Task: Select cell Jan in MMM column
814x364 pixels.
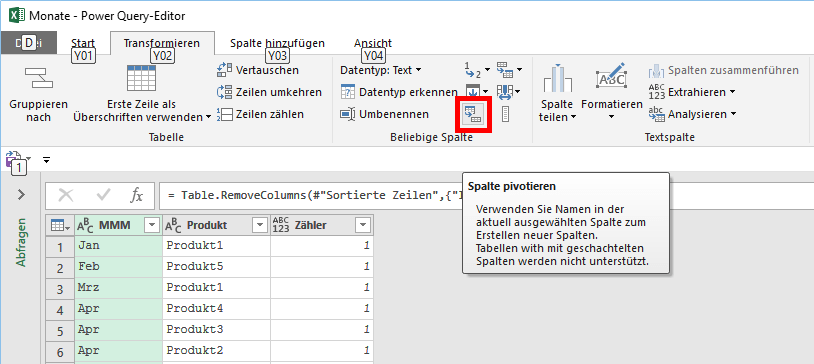Action: coord(118,246)
